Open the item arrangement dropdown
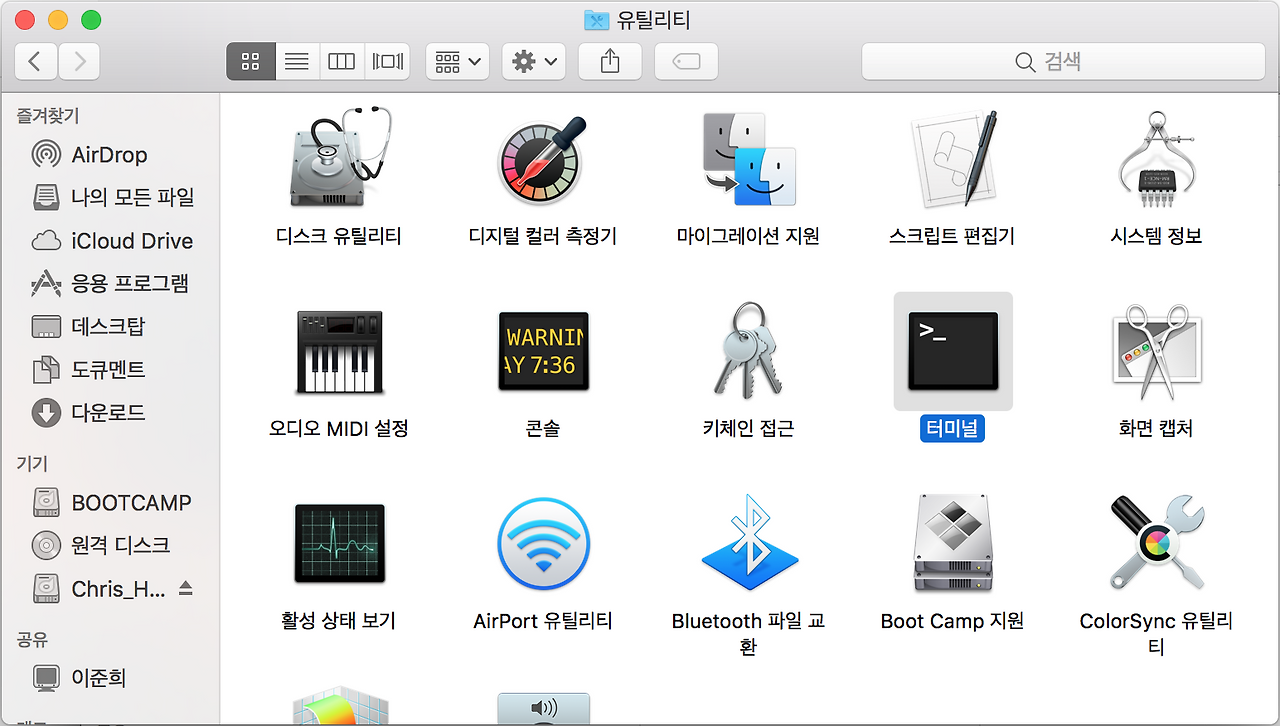Viewport: 1280px width, 726px height. [x=457, y=62]
